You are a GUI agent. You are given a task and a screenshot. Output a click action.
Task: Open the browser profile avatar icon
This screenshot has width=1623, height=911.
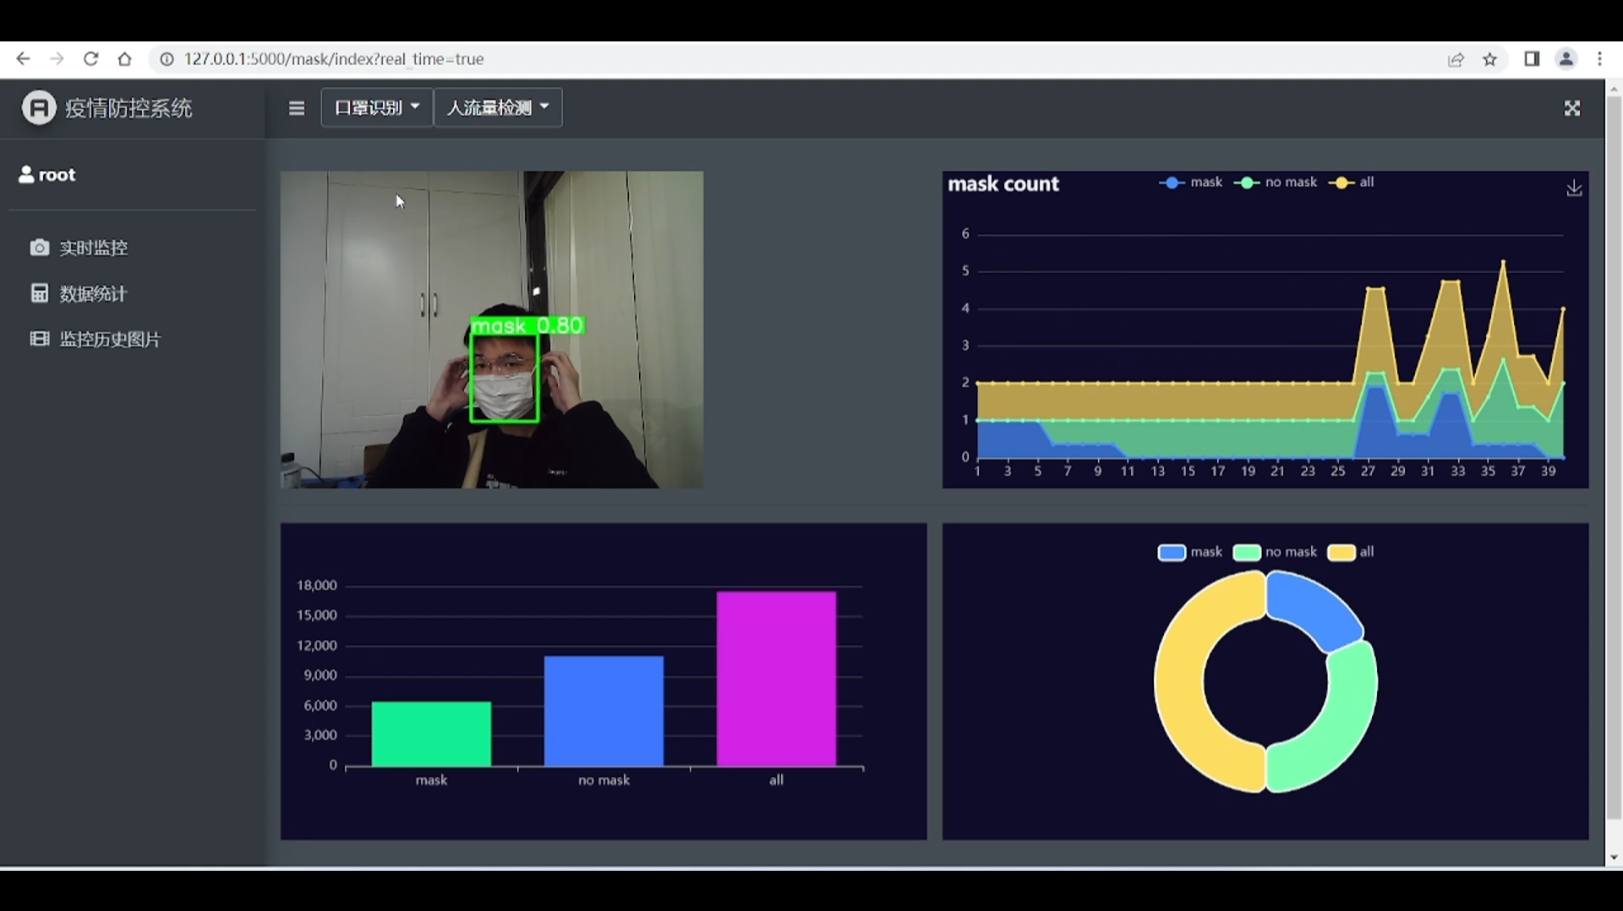point(1566,59)
